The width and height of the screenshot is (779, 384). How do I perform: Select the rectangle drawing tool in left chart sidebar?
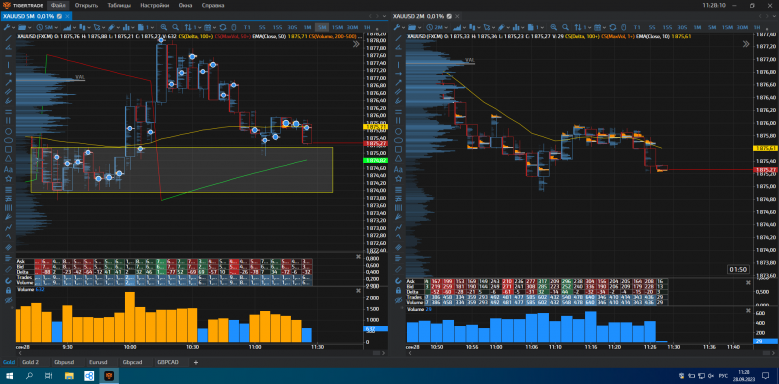[8, 150]
